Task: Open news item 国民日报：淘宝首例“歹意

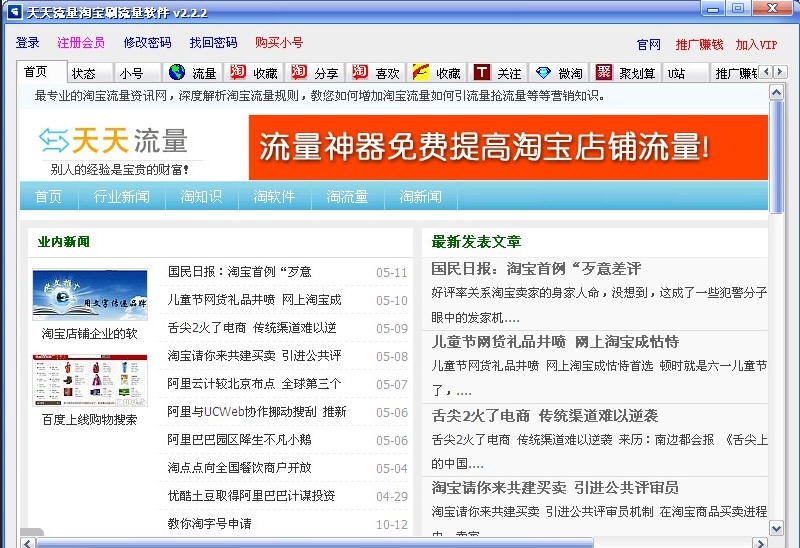Action: (x=240, y=272)
